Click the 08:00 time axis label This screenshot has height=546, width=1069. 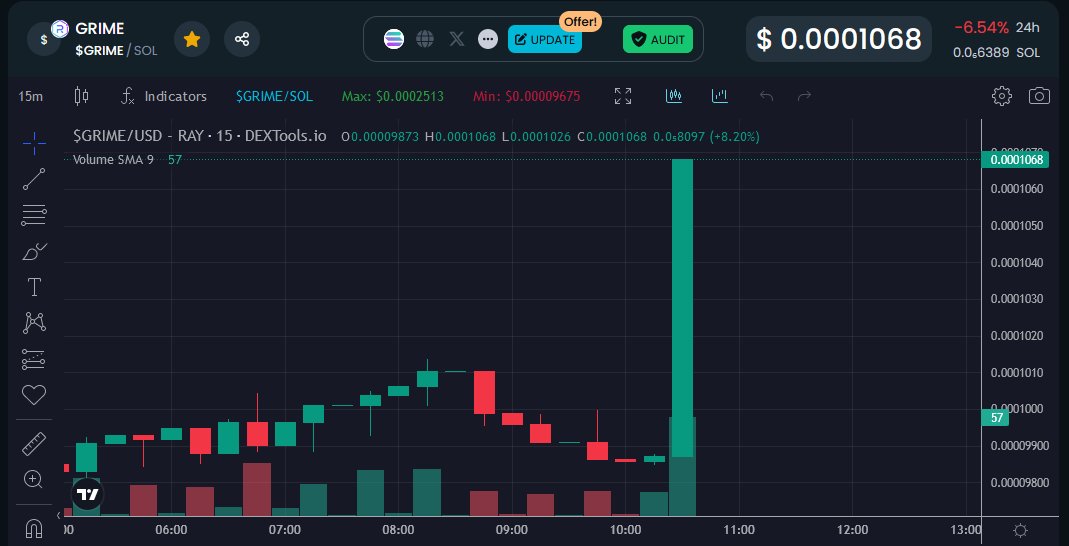point(398,530)
